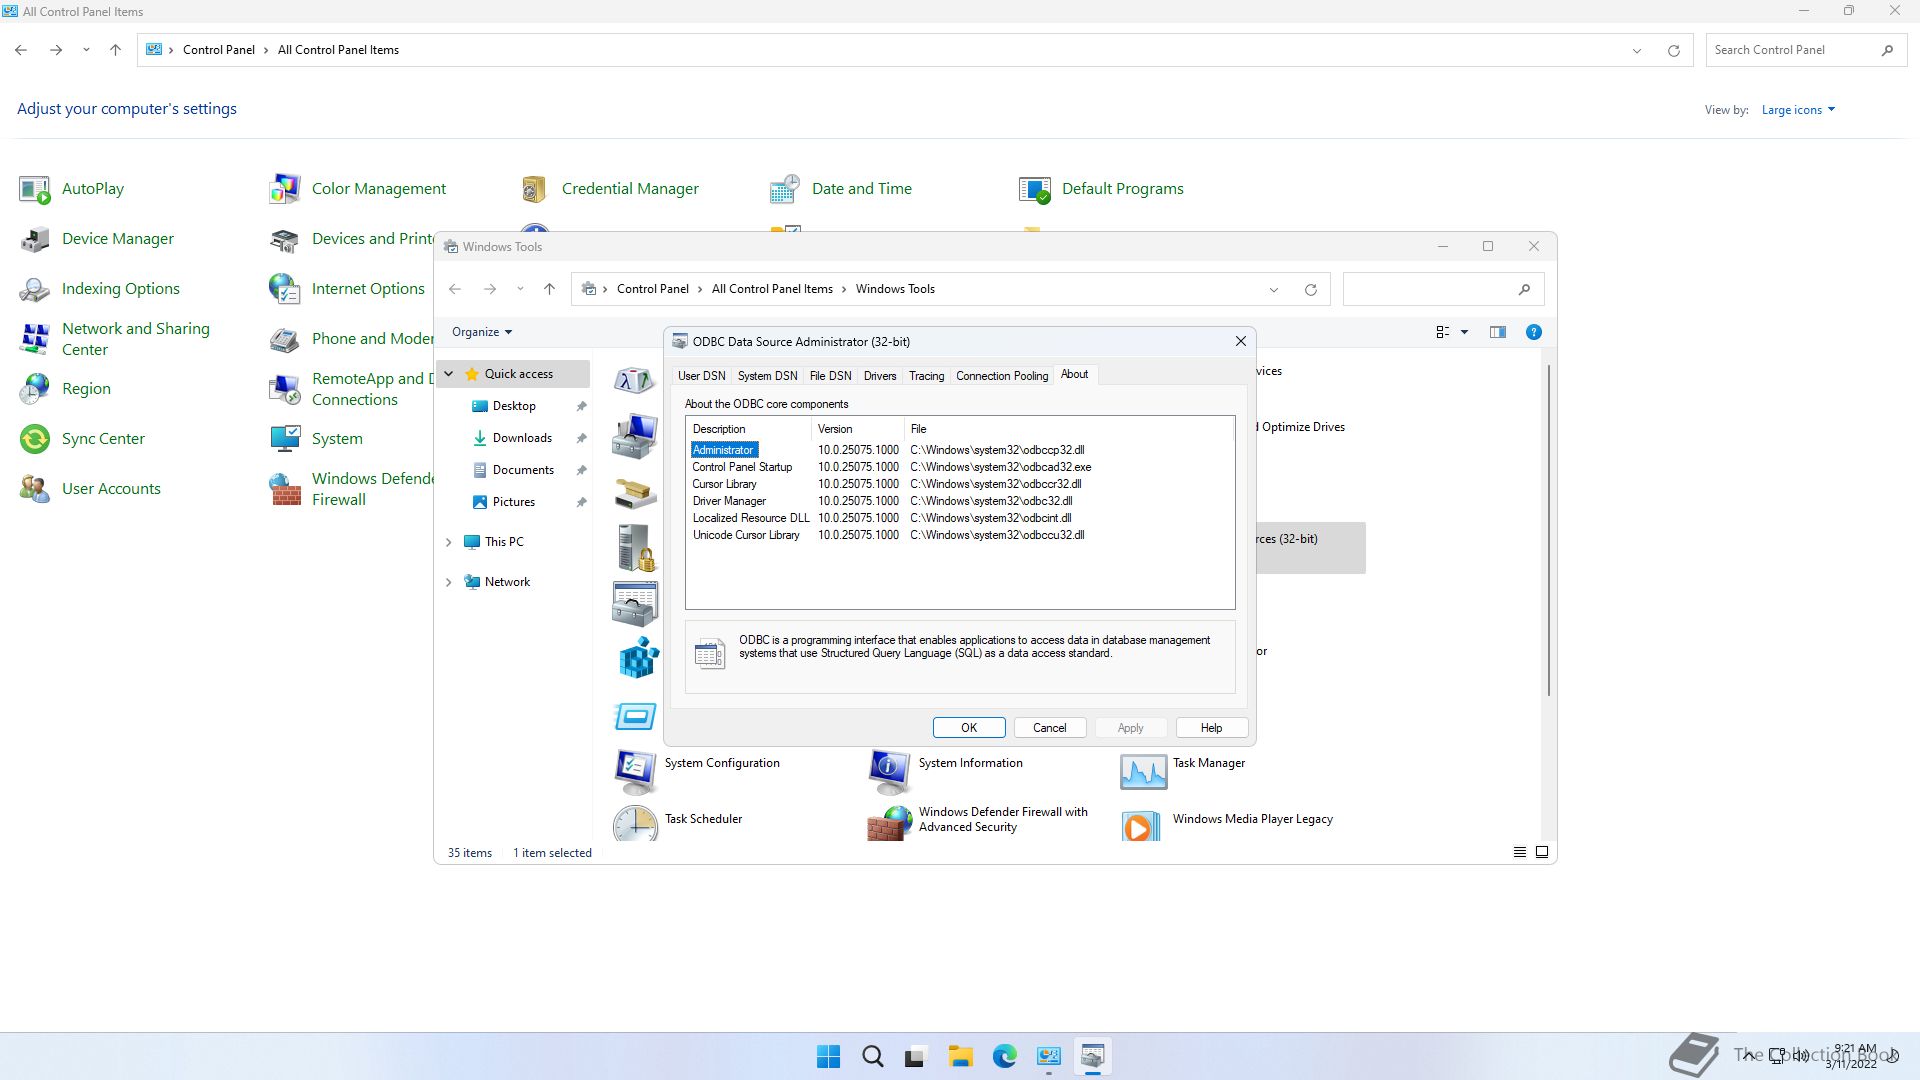Open Microsoft Edge from taskbar

tap(1004, 1056)
